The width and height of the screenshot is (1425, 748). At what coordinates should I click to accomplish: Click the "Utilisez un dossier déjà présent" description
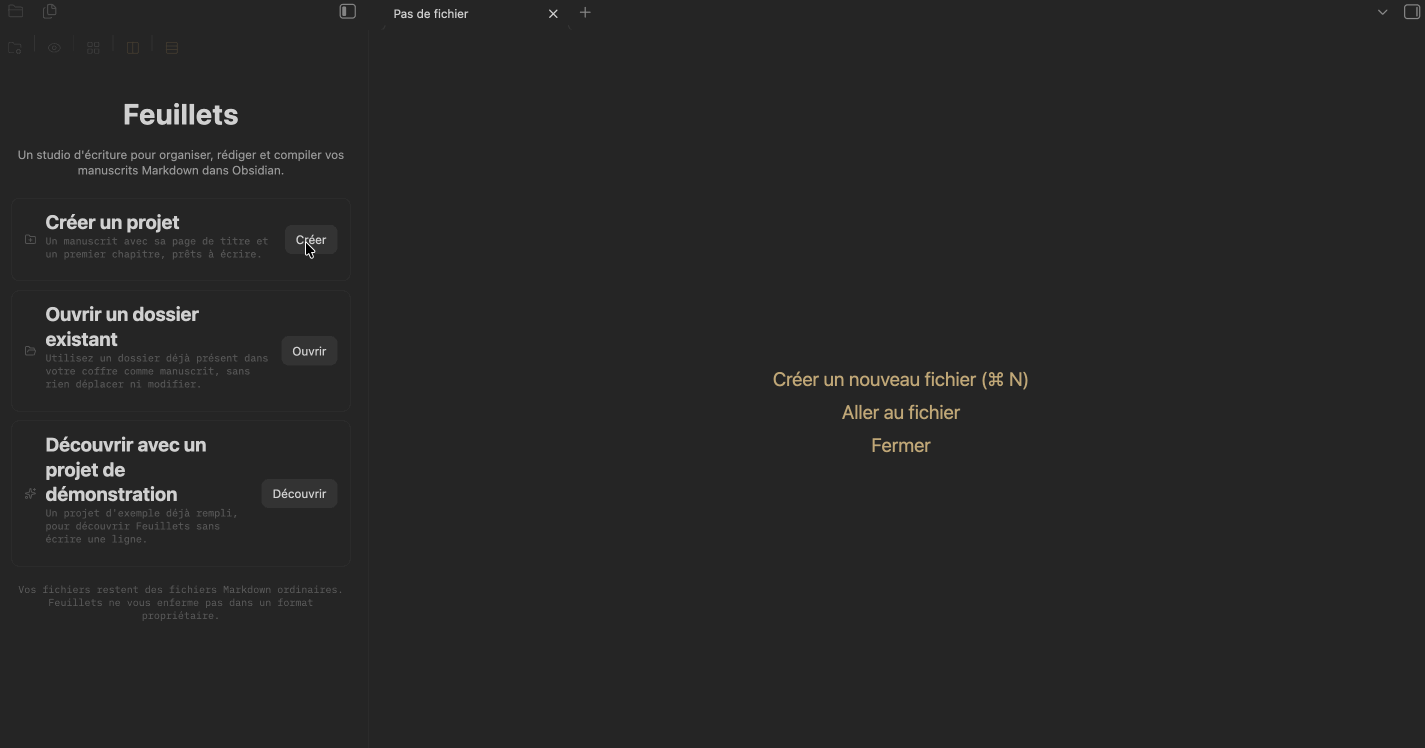(157, 371)
